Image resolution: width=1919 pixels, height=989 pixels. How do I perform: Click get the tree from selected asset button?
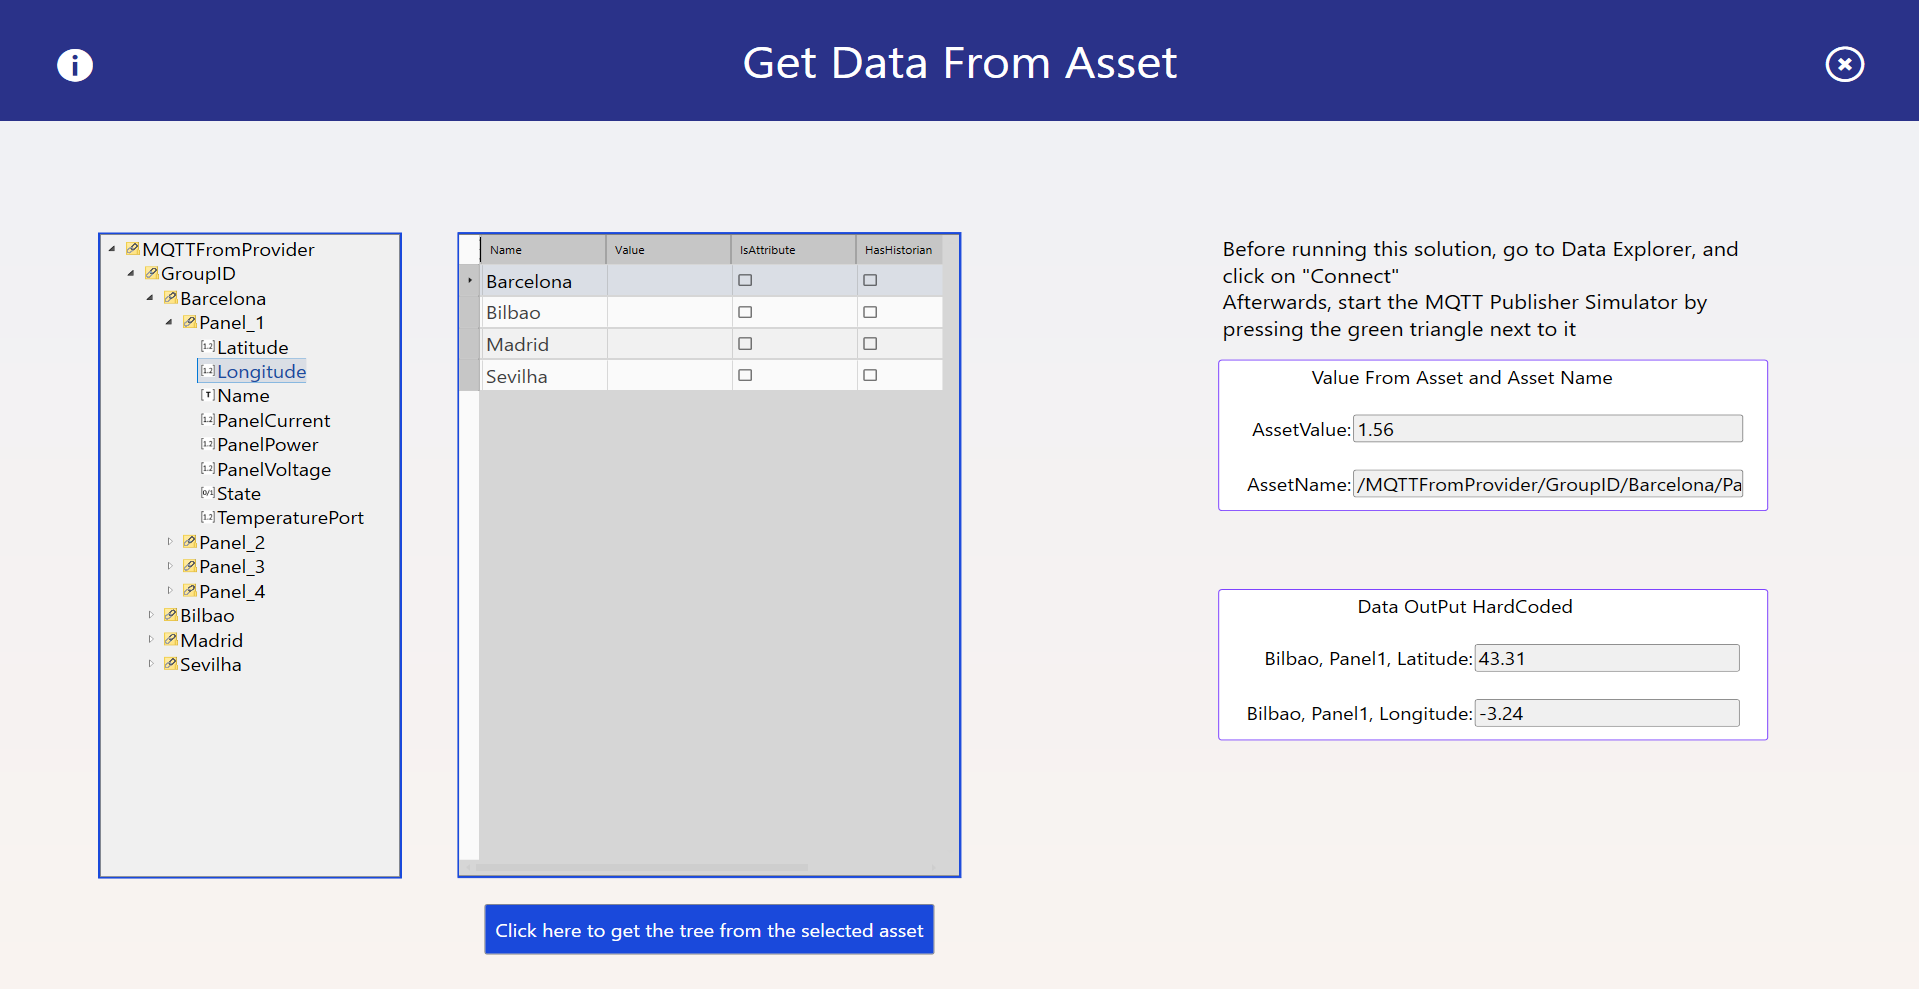pyautogui.click(x=709, y=930)
